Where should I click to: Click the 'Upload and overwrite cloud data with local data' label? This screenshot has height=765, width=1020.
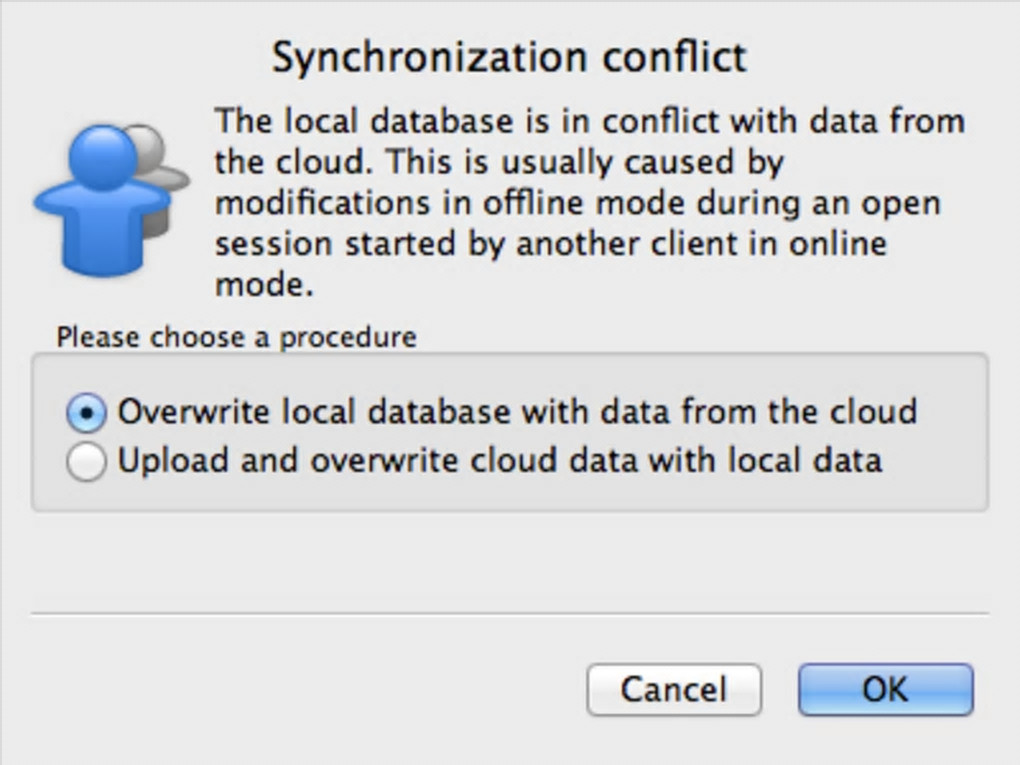499,461
